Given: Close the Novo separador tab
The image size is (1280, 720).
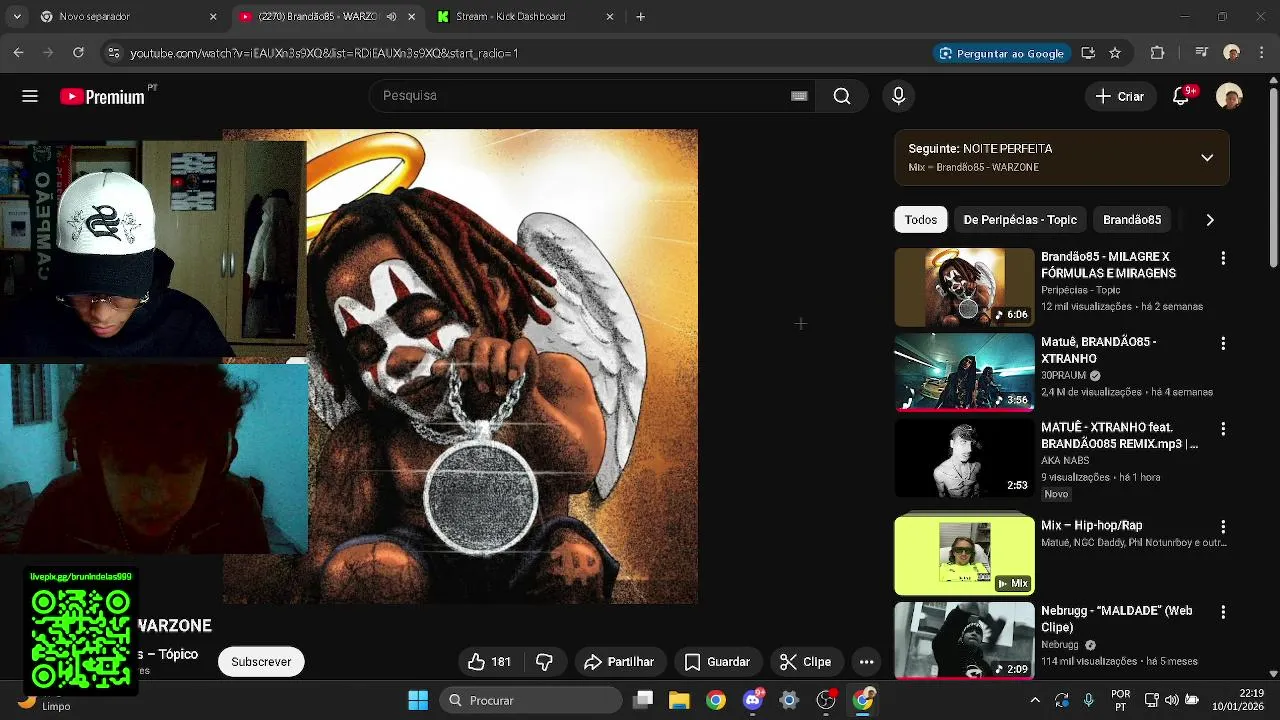Looking at the screenshot, I should [x=213, y=17].
